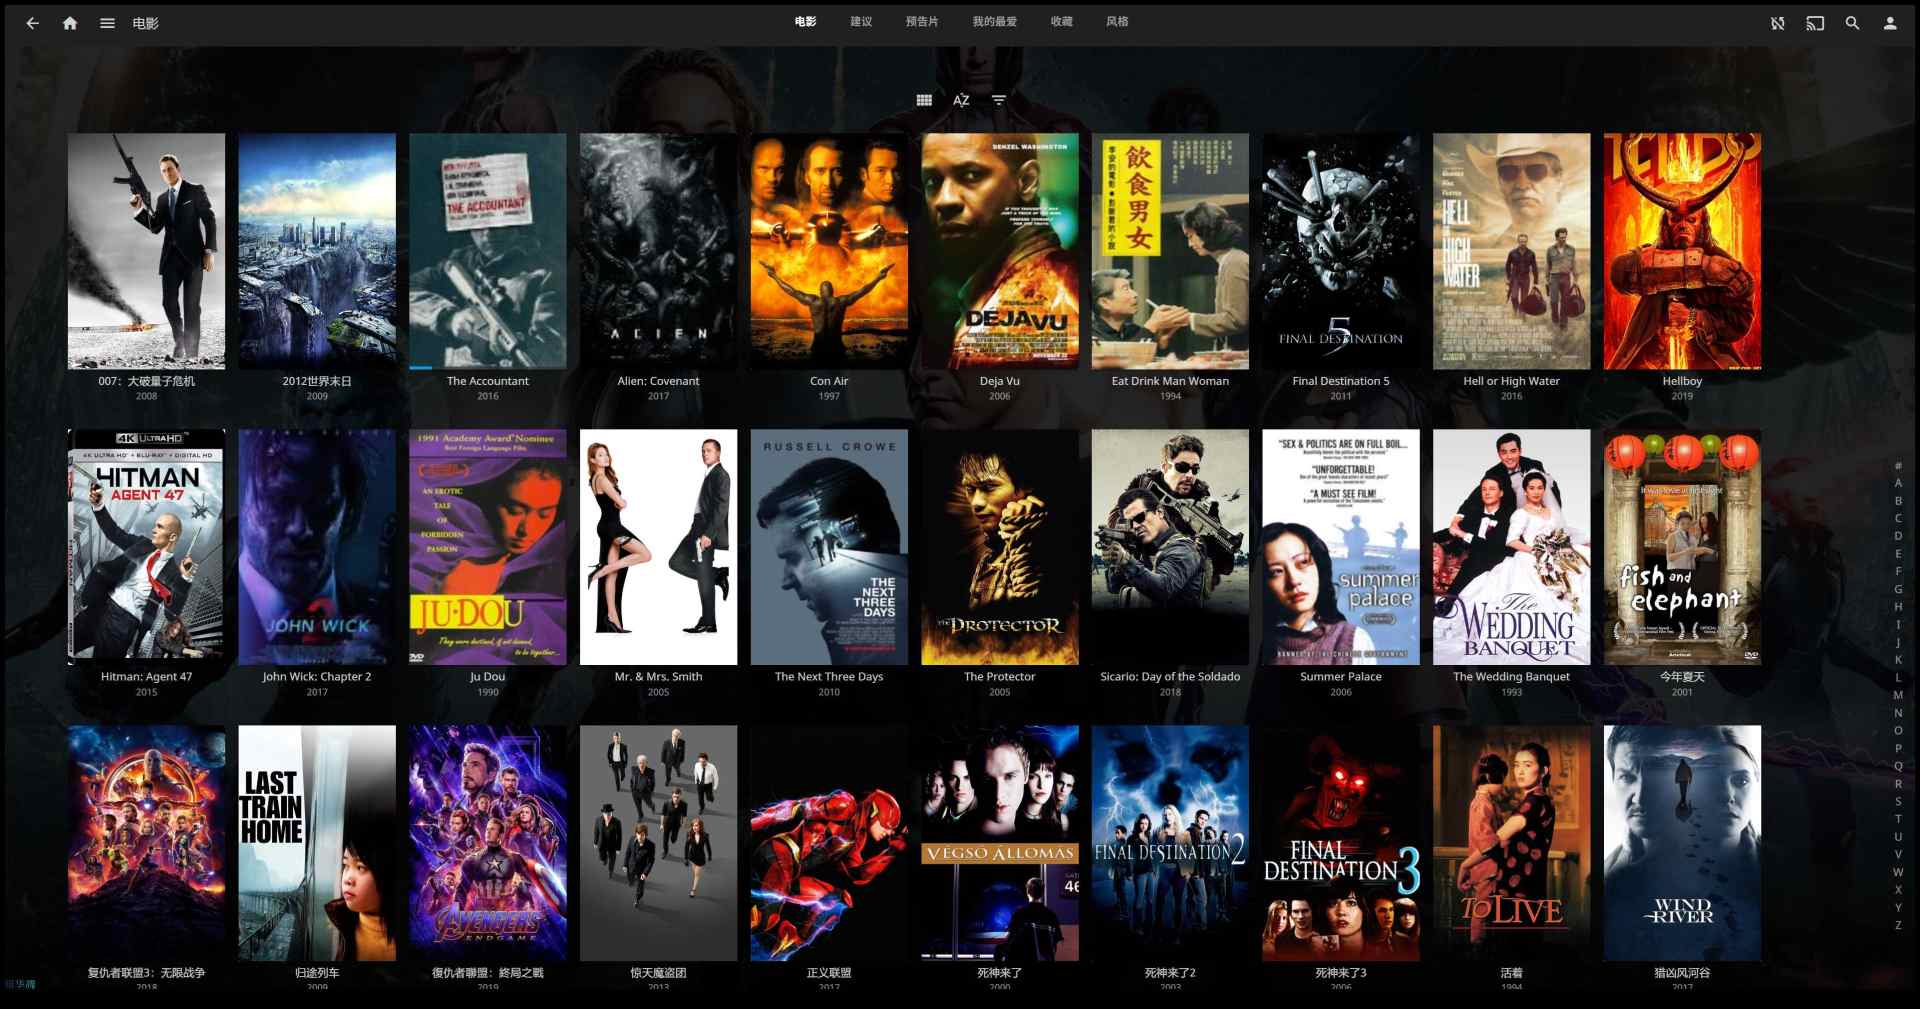1920x1009 pixels.
Task: Open the Hellboy movie poster
Action: pyautogui.click(x=1682, y=251)
